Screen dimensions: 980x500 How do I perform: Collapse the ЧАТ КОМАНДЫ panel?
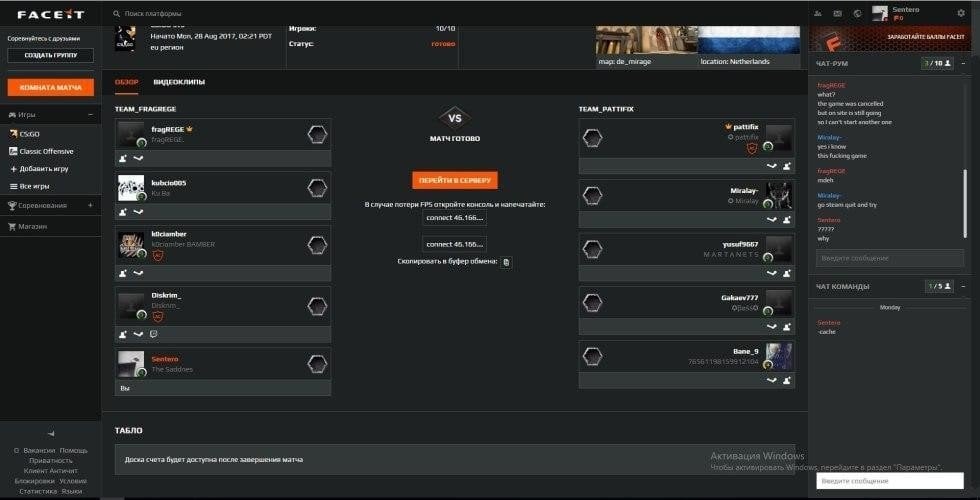click(964, 286)
